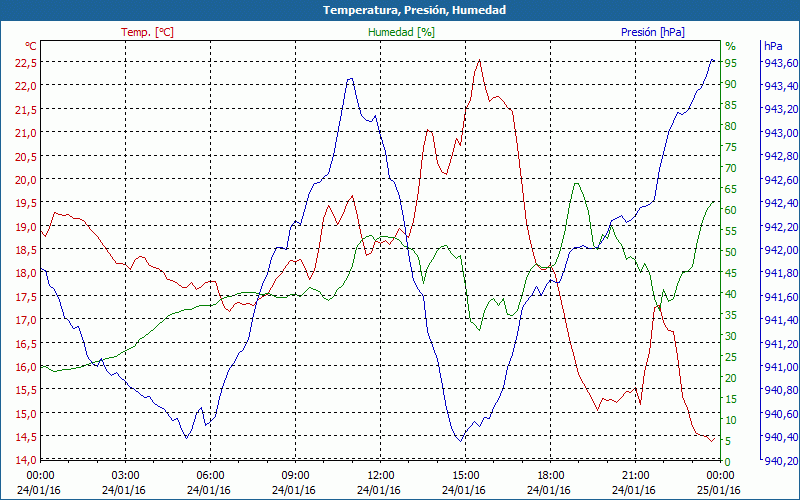The image size is (800, 500).
Task: Click the temperature axis value "20,5"
Action: 27,156
